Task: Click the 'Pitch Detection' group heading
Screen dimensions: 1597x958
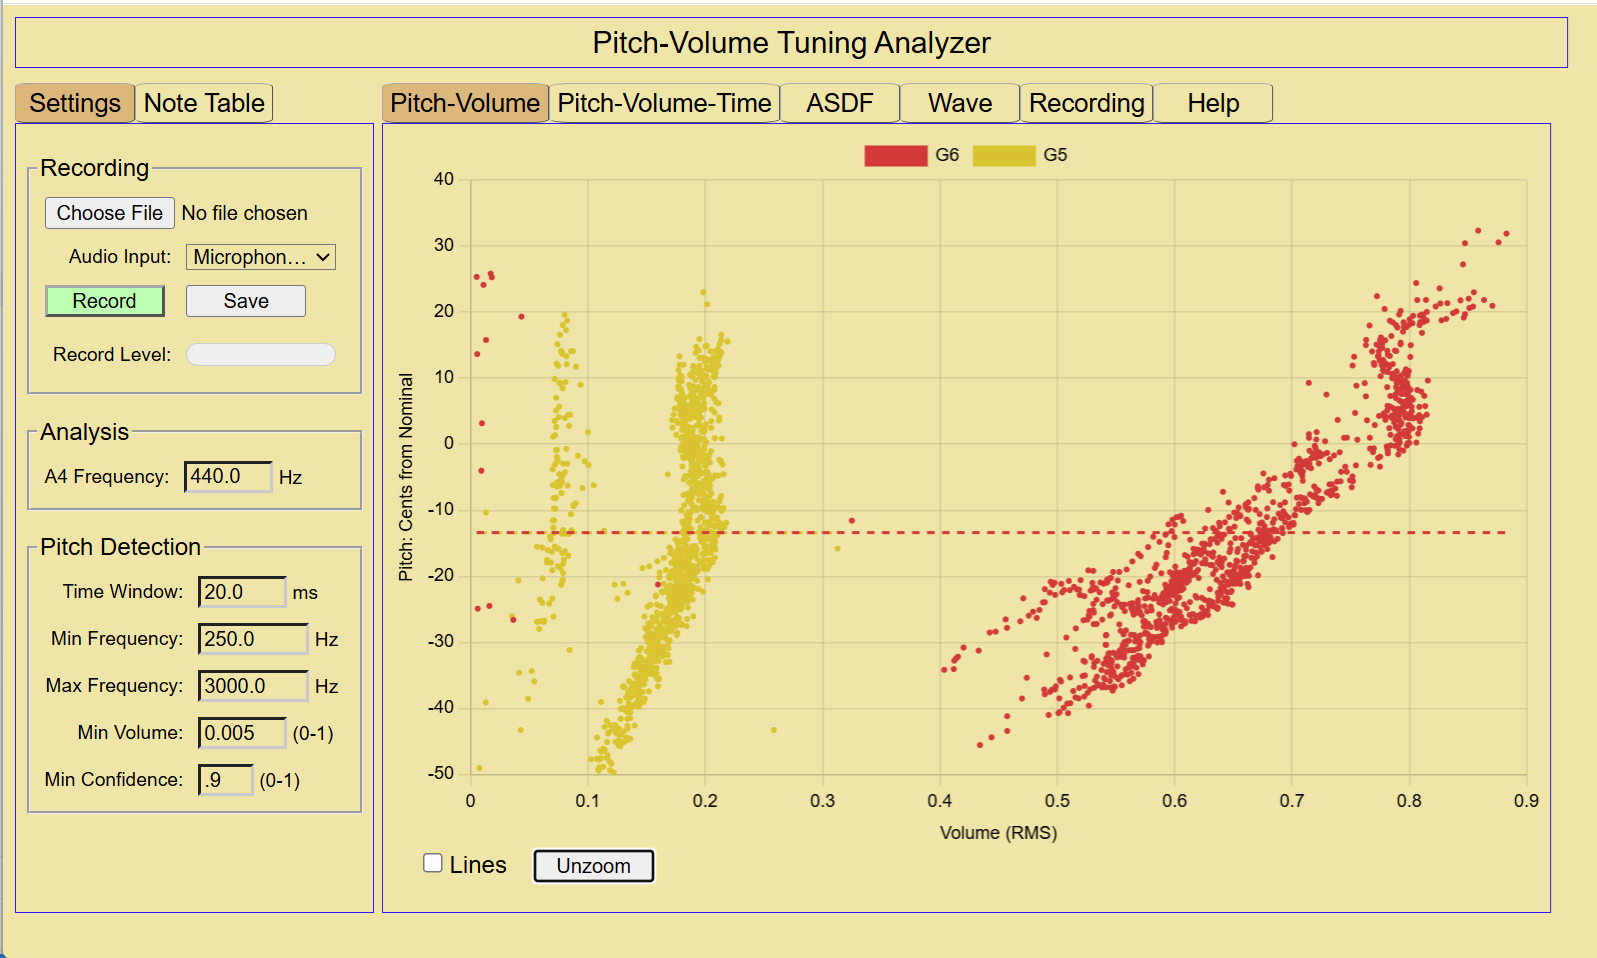Action: click(121, 547)
